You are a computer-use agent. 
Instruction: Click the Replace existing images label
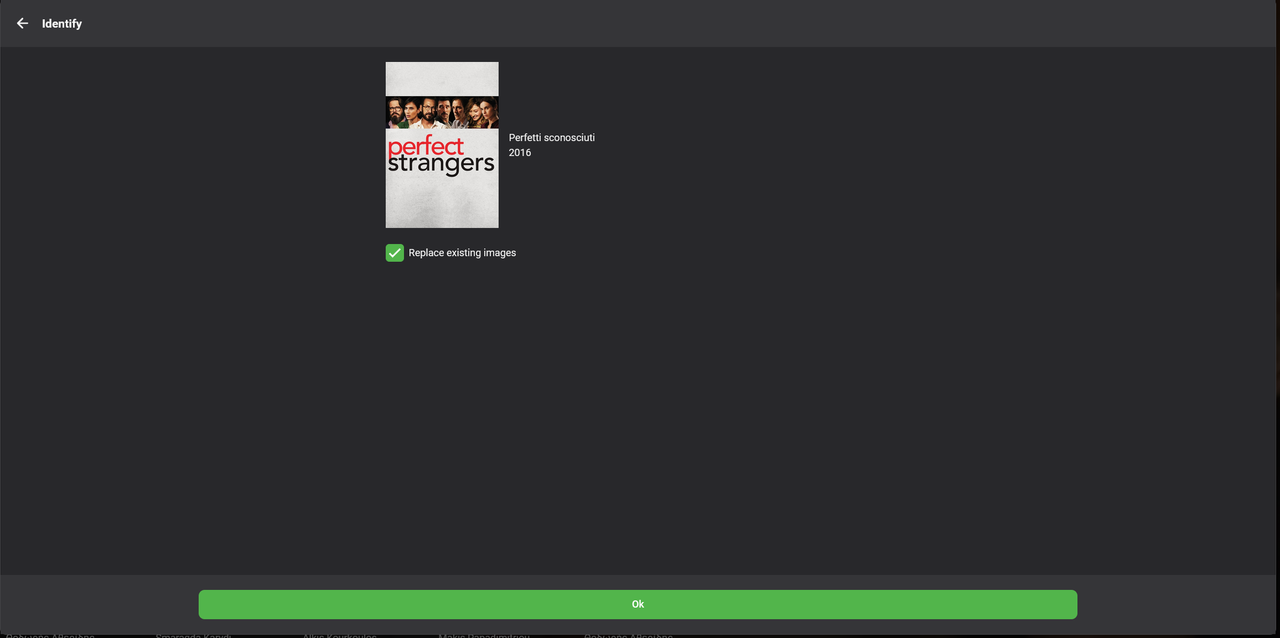[462, 253]
